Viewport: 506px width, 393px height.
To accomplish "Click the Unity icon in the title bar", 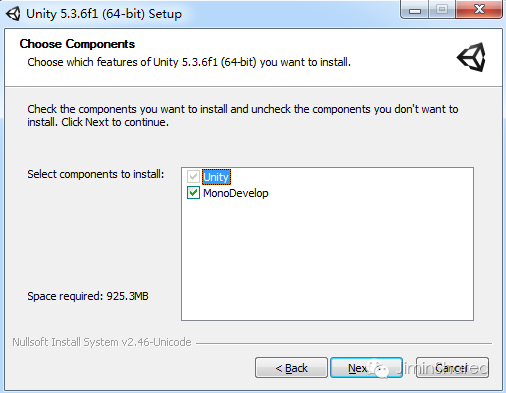I will pos(13,14).
